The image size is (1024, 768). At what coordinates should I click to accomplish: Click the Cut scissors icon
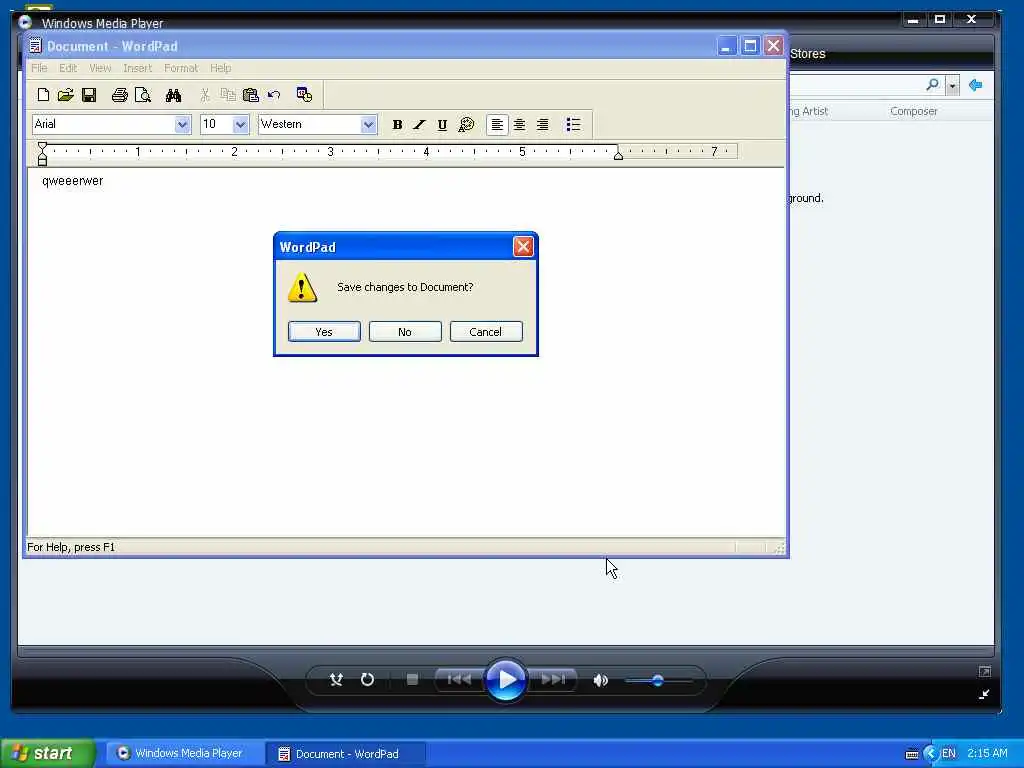tap(204, 95)
